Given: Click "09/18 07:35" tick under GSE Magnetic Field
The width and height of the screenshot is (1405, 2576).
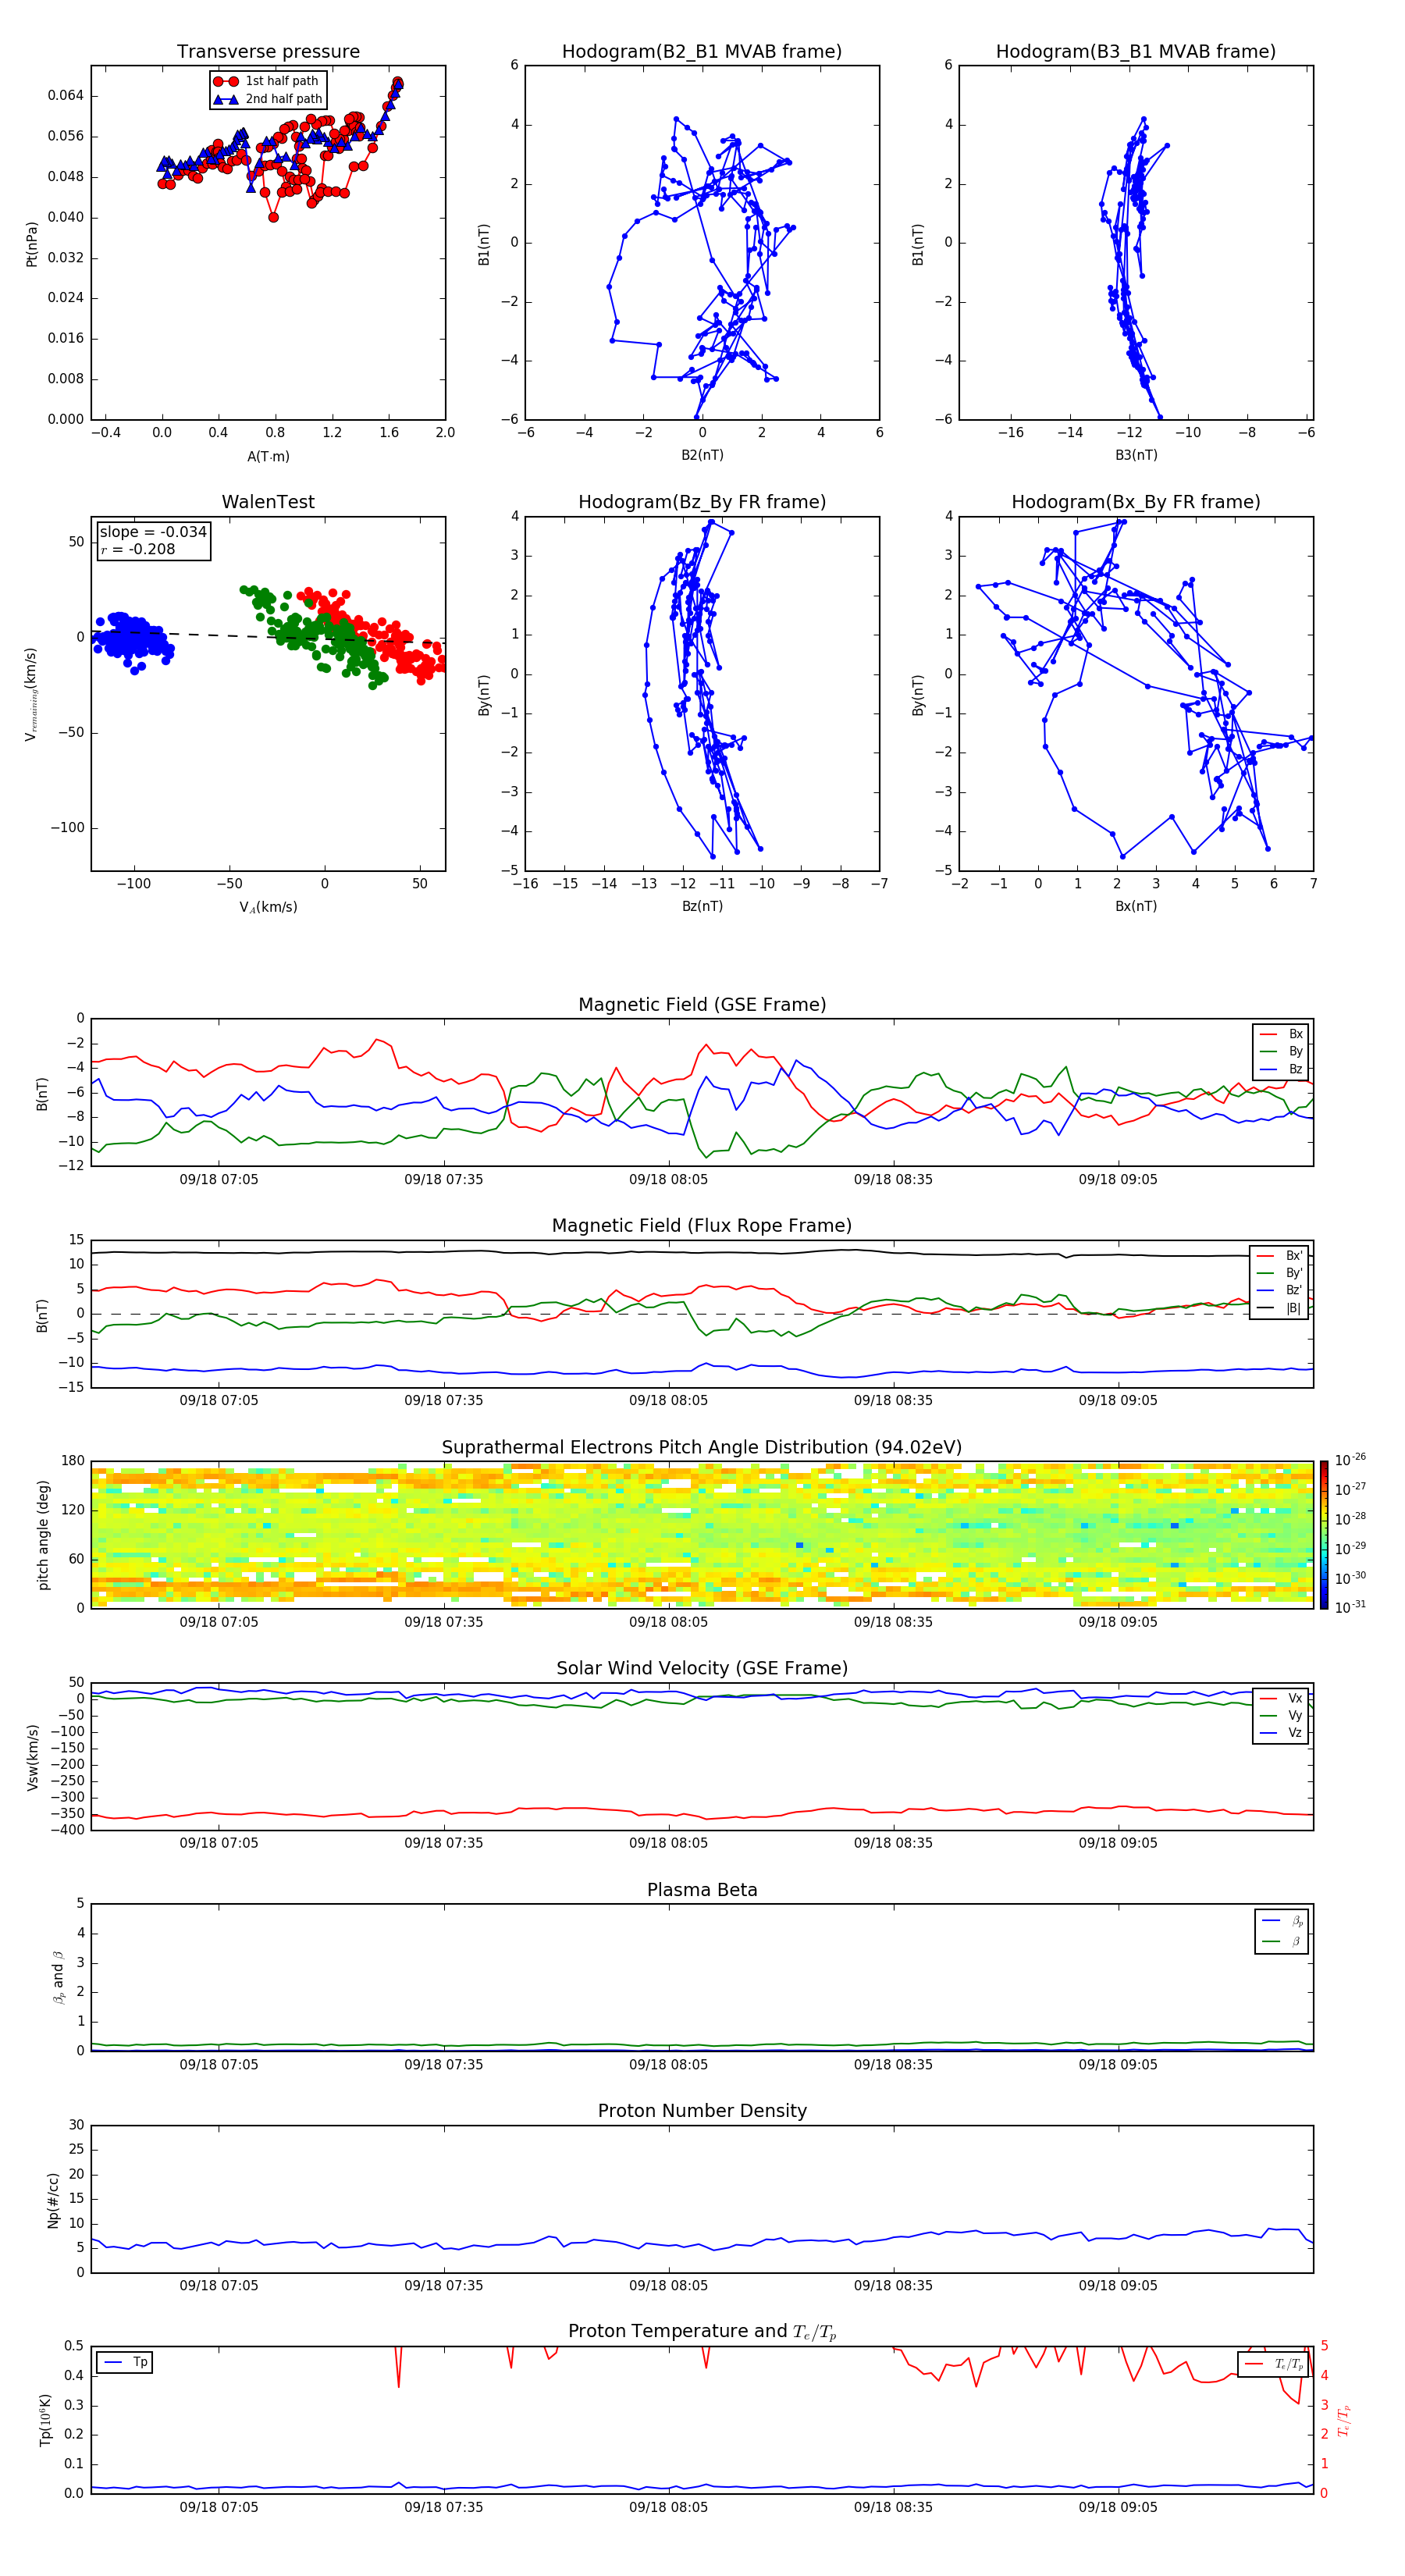Looking at the screenshot, I should (443, 1179).
